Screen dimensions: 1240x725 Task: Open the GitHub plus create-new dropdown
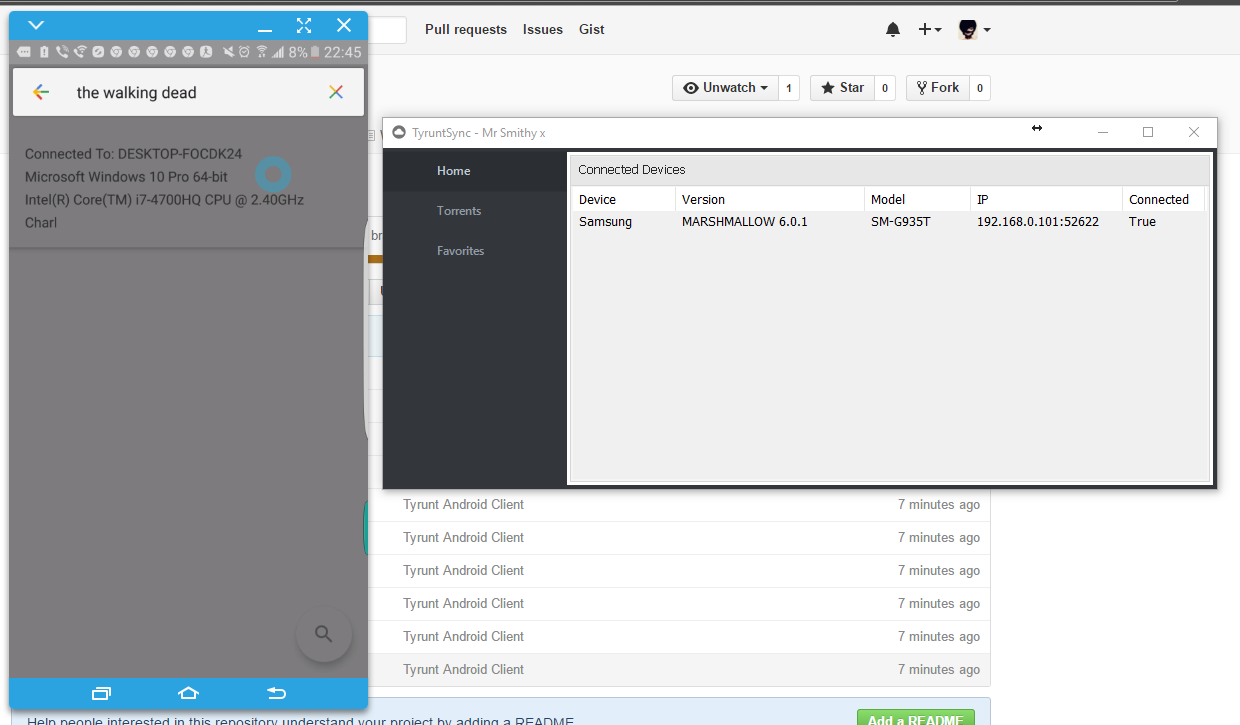[x=930, y=30]
